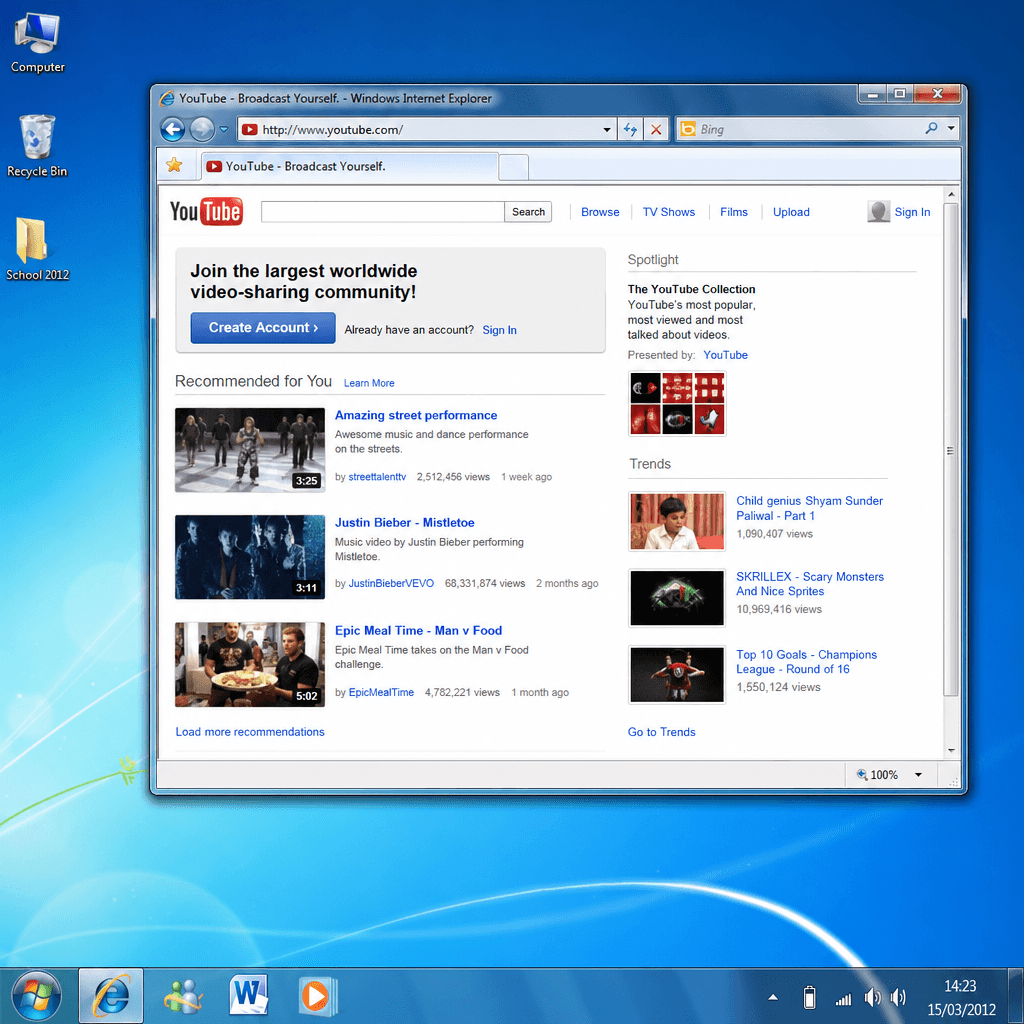
Task: Click the Refresh page icon
Action: coord(630,129)
